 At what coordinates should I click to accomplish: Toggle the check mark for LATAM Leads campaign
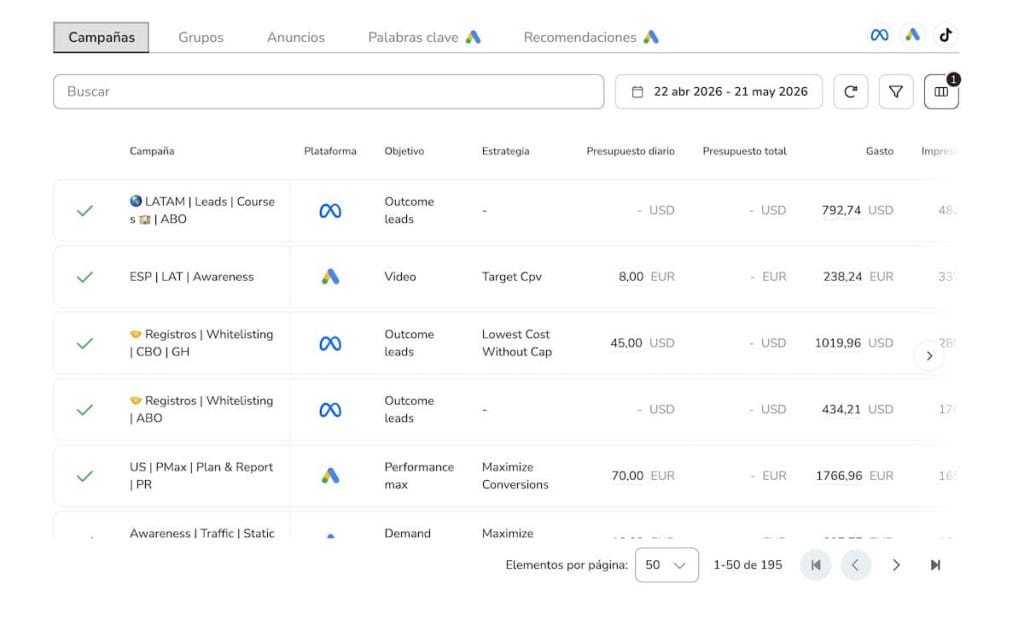coord(85,210)
